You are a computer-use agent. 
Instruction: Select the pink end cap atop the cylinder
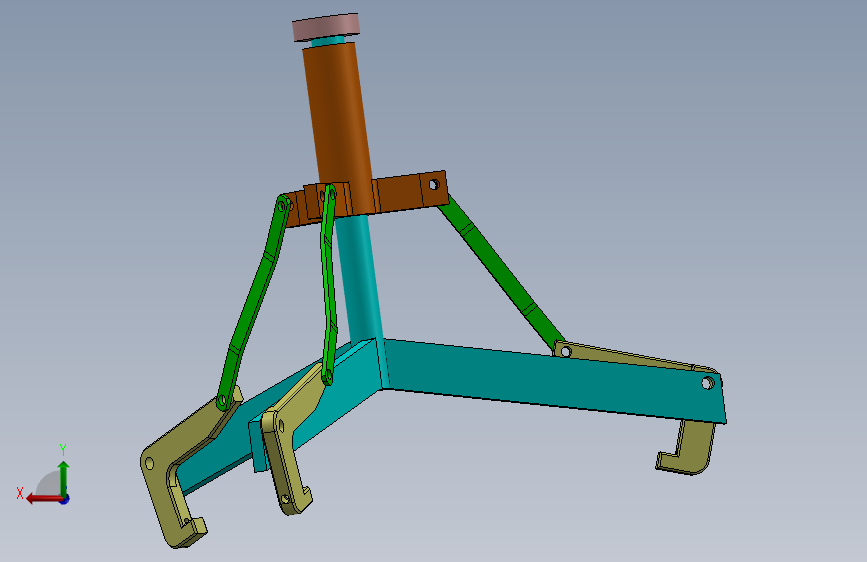(x=326, y=27)
